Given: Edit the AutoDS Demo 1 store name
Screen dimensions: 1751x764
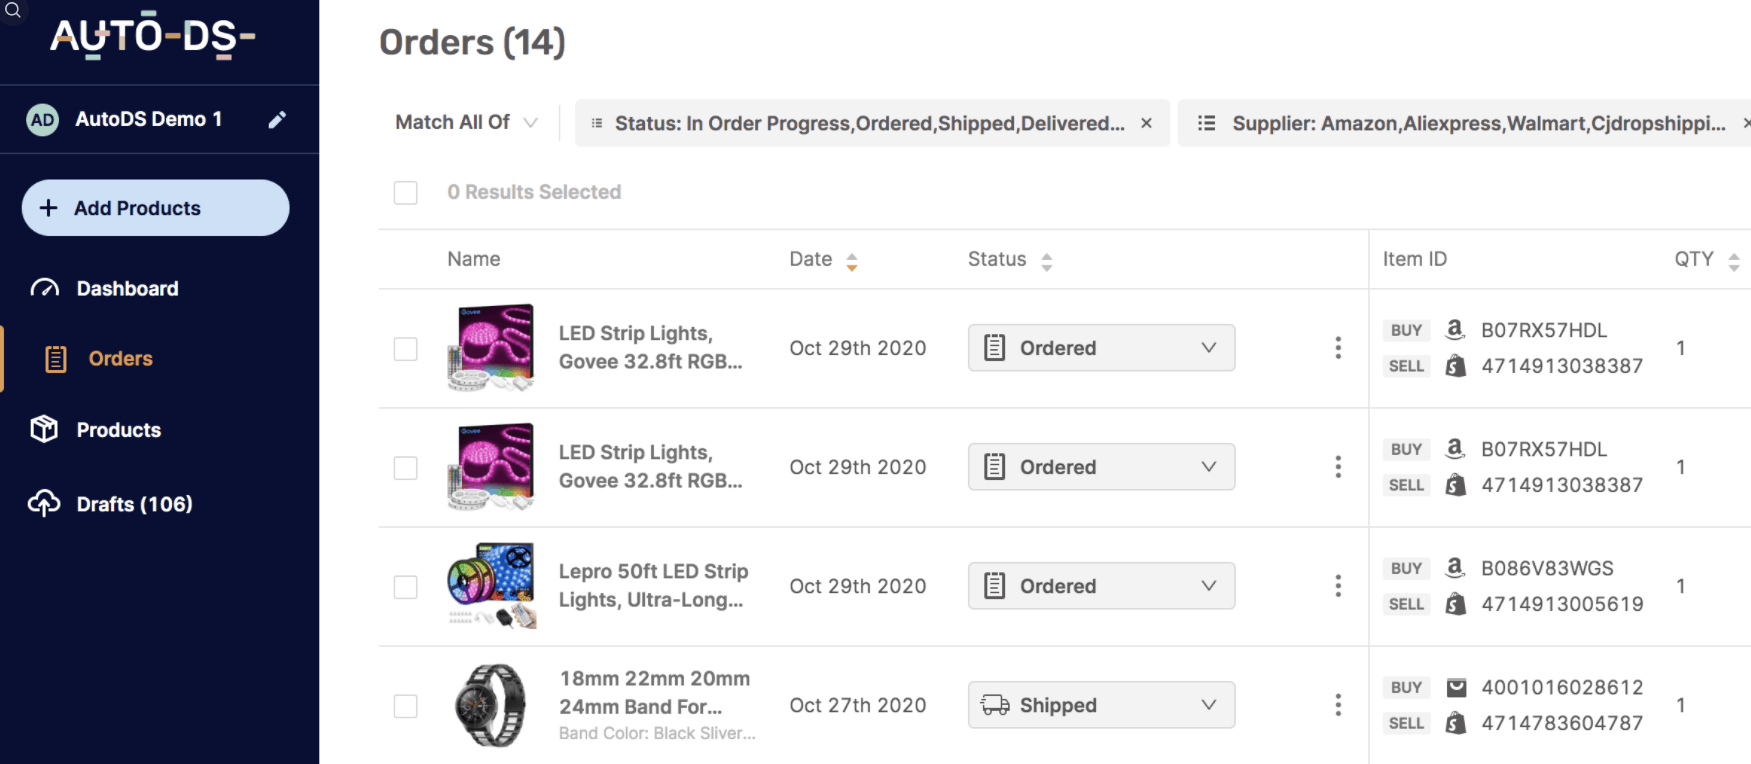Looking at the screenshot, I should (x=277, y=120).
